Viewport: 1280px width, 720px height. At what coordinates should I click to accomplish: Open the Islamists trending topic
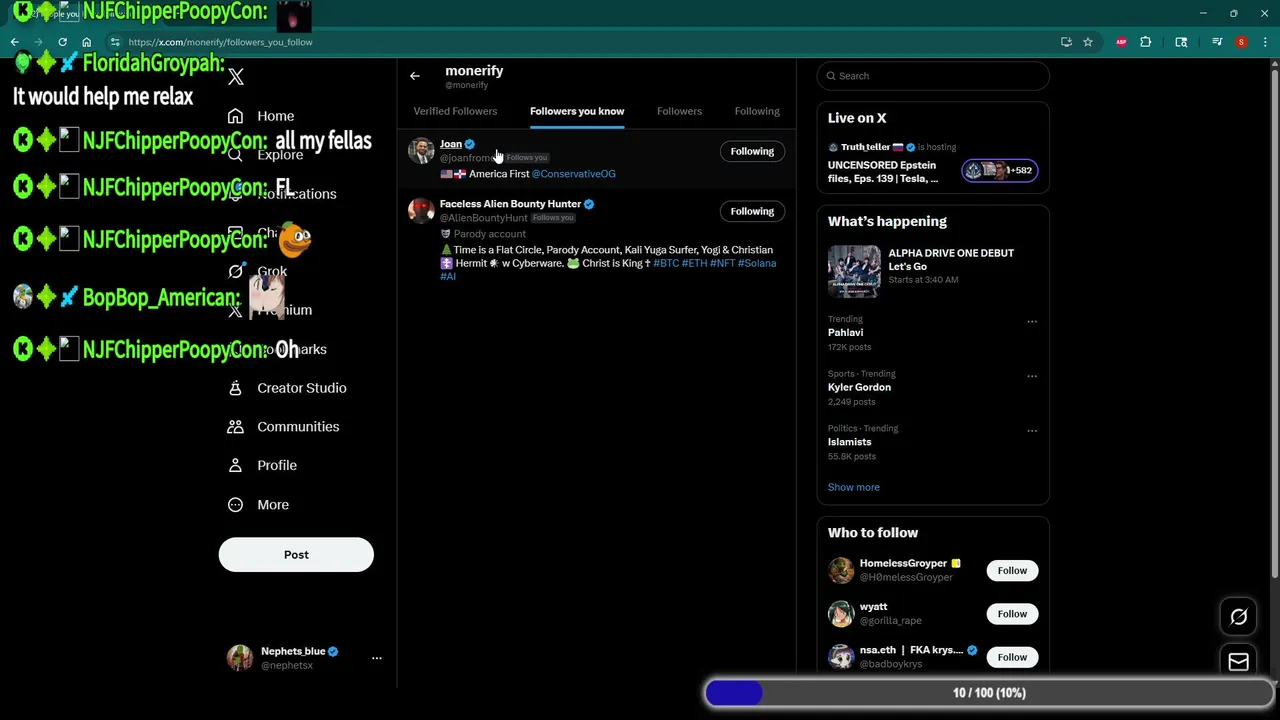pyautogui.click(x=849, y=442)
